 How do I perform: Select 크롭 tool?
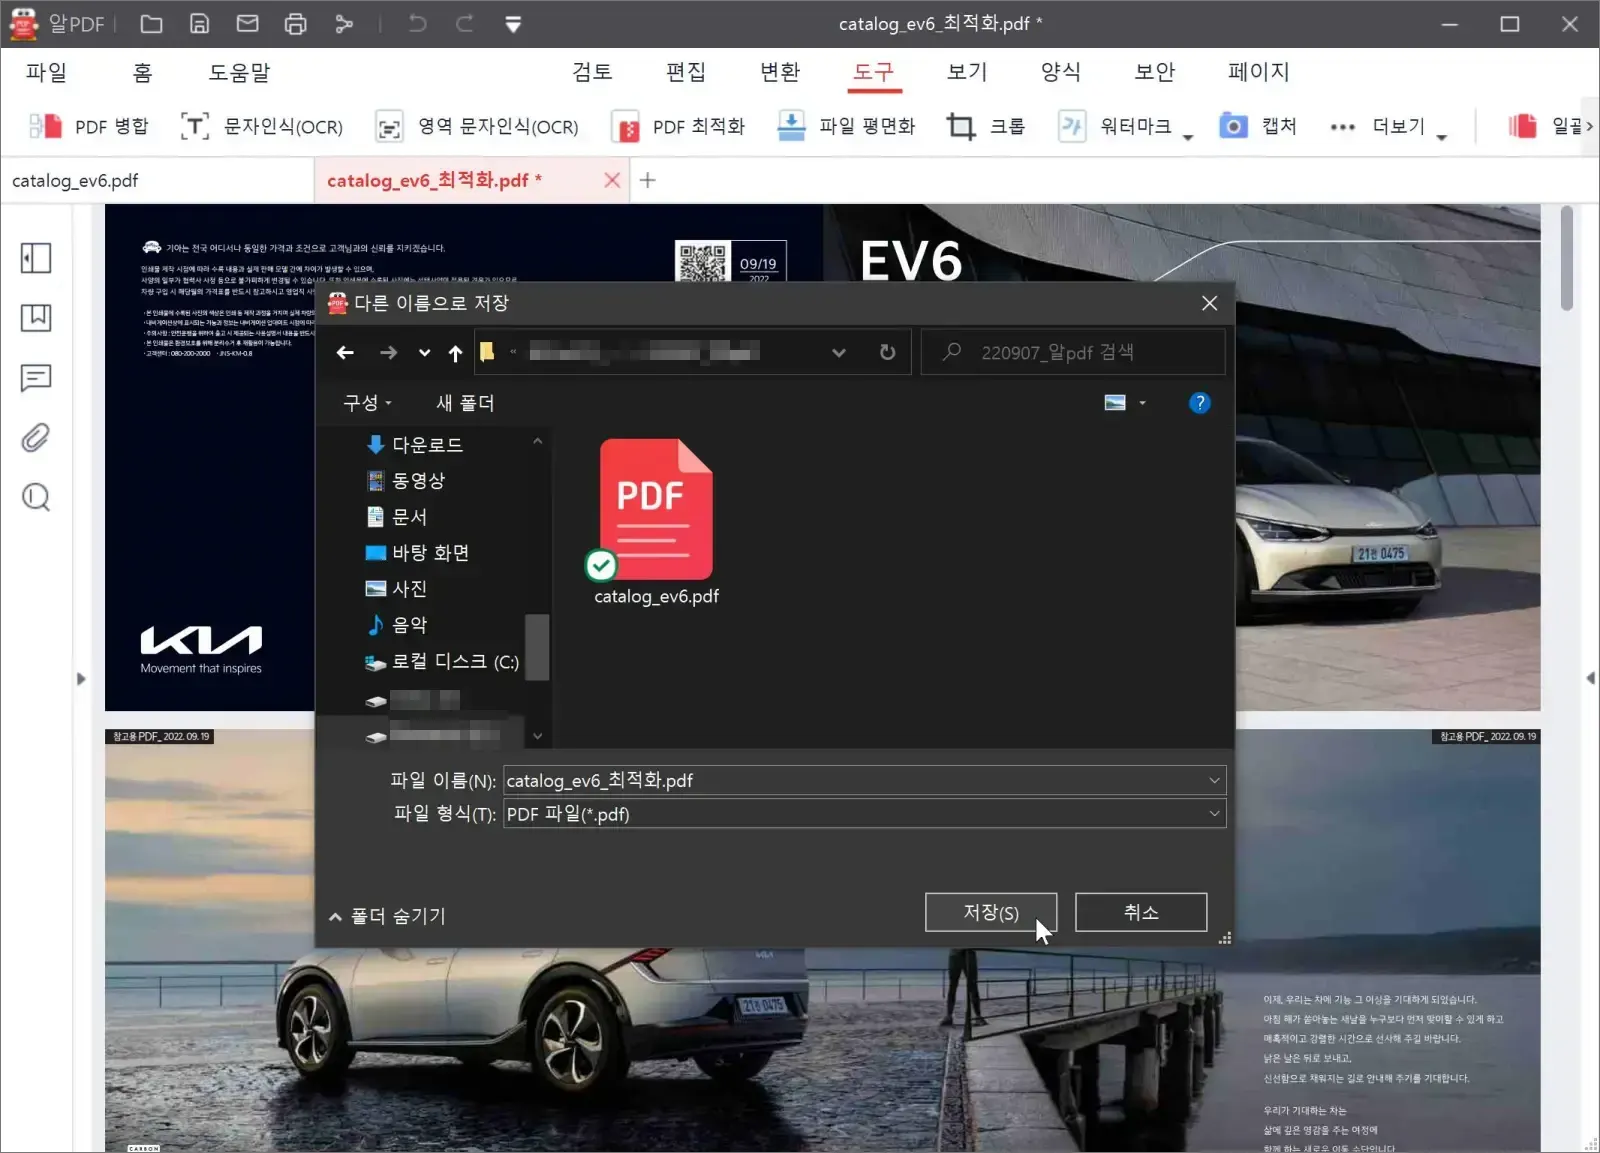click(986, 126)
